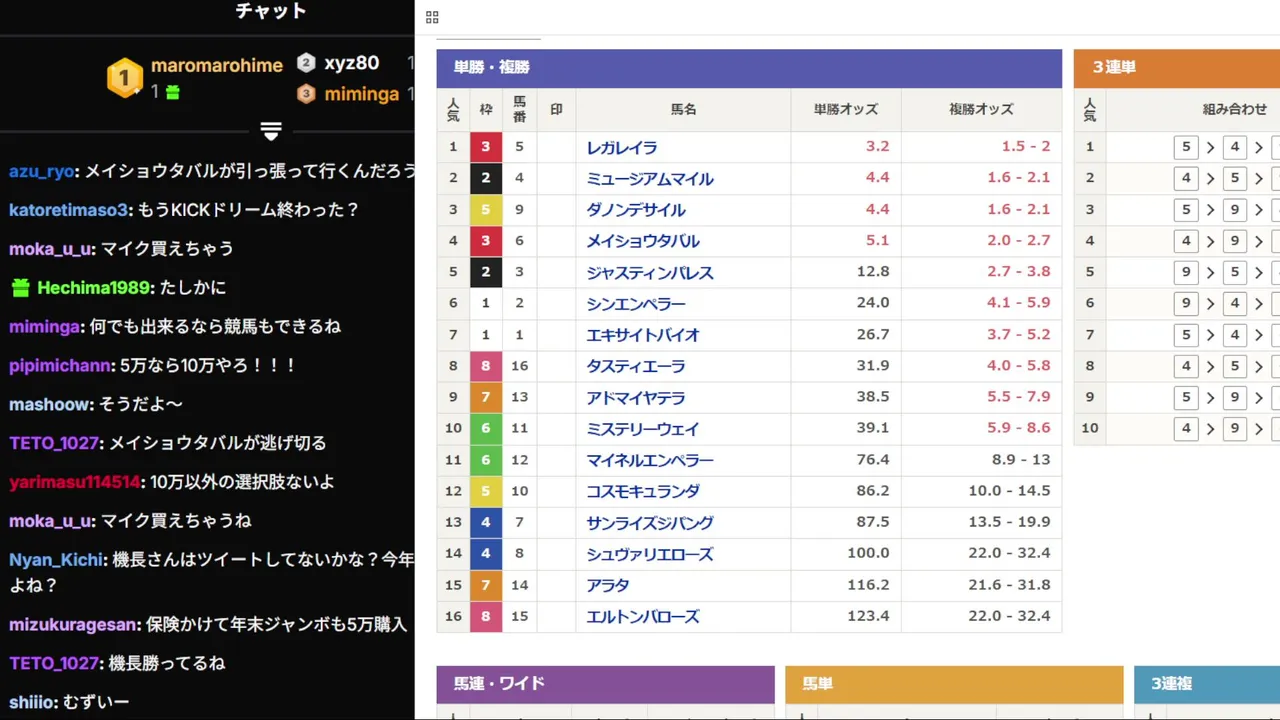Screen dimensions: 1280x720
Task: Open xyz80's profile in the leaderboard
Action: [x=351, y=63]
